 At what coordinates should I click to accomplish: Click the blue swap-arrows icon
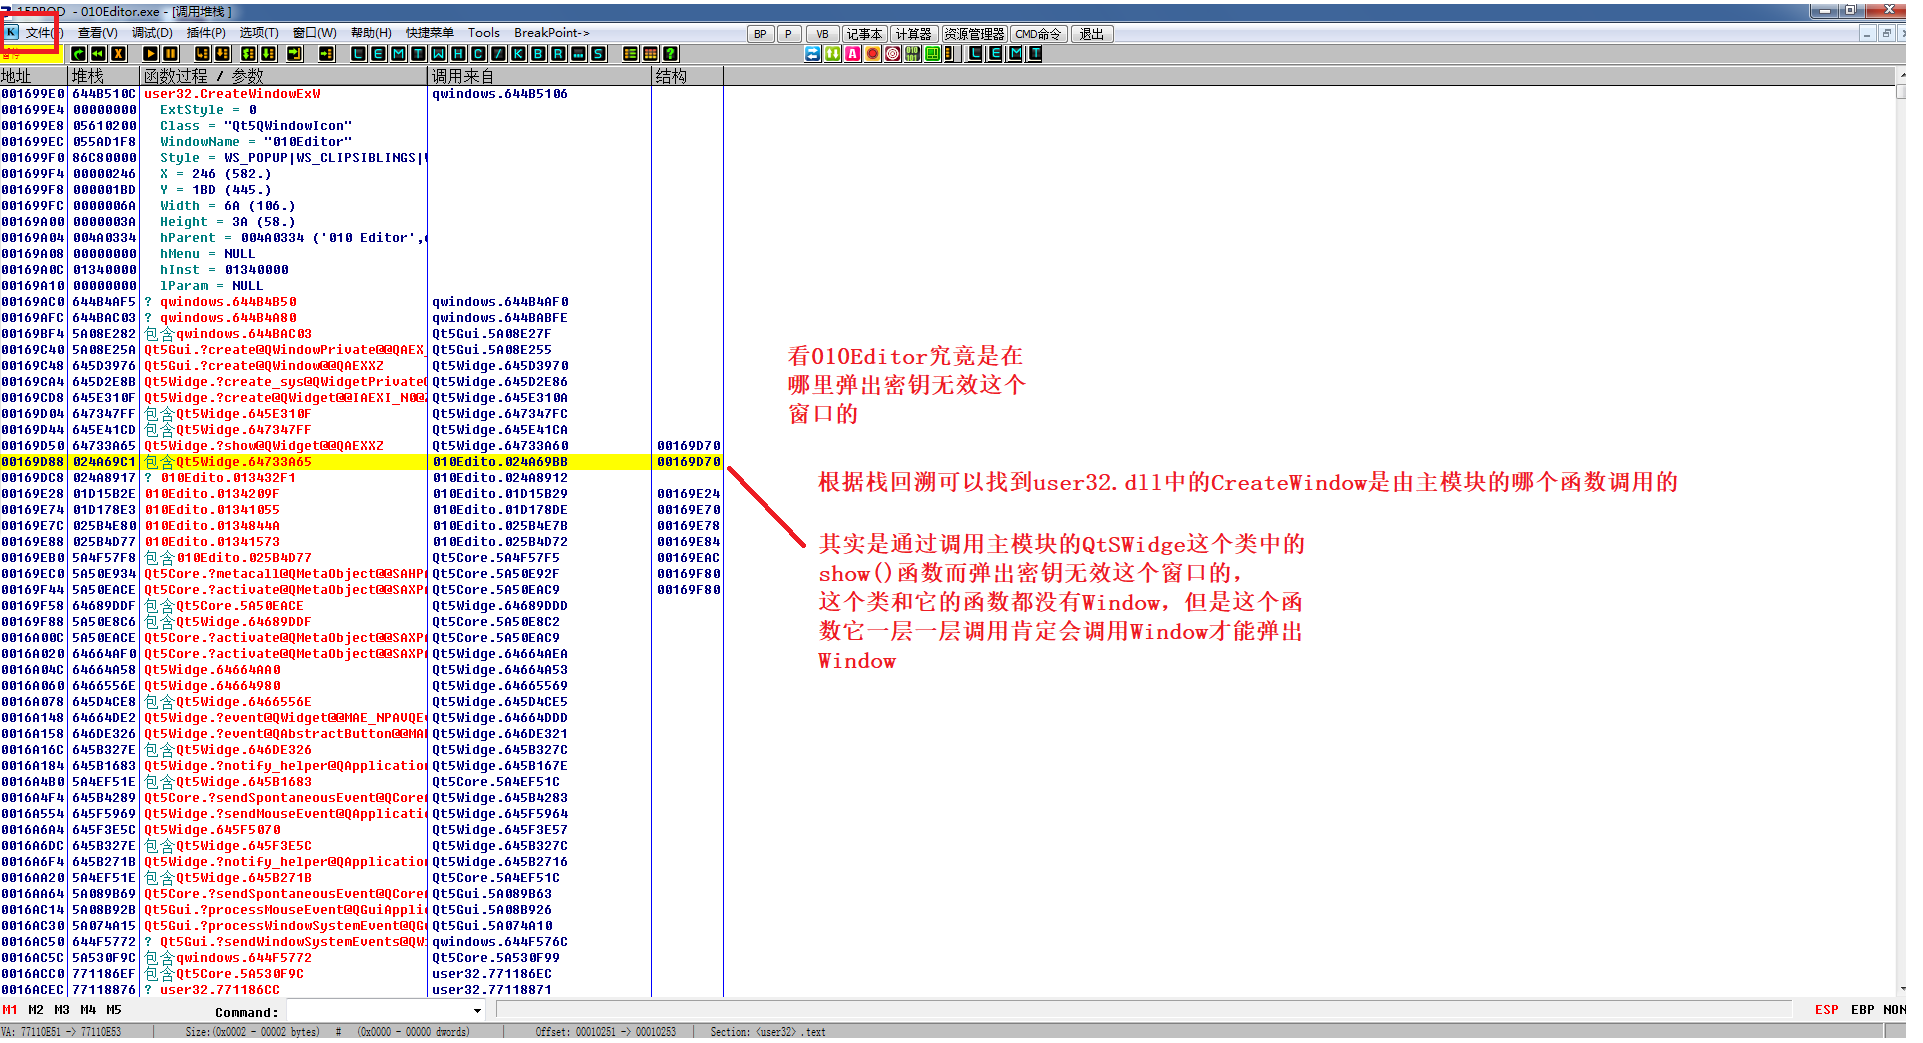pos(813,54)
